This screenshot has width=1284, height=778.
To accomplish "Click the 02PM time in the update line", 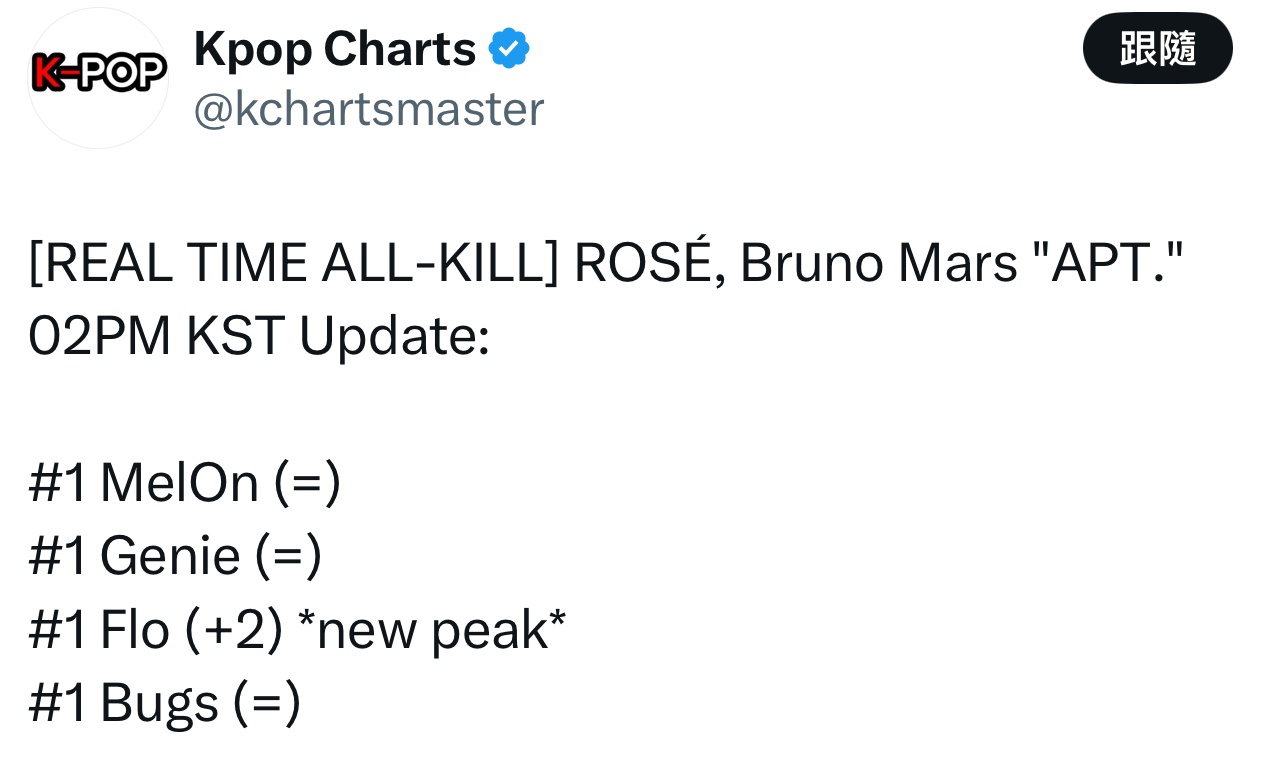I will [100, 337].
